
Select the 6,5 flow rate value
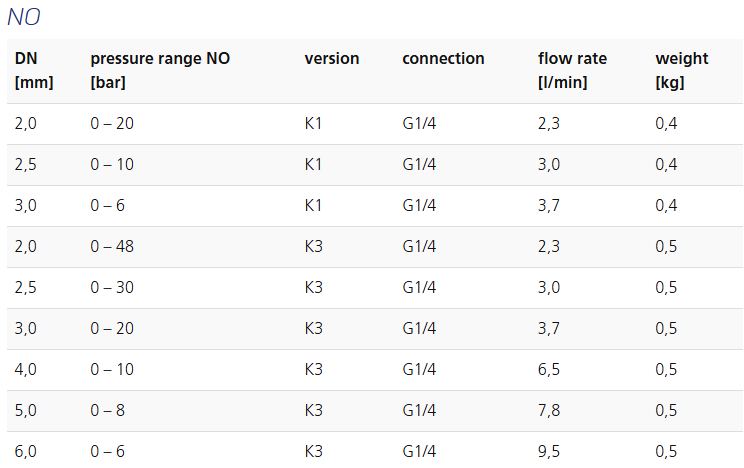click(549, 369)
